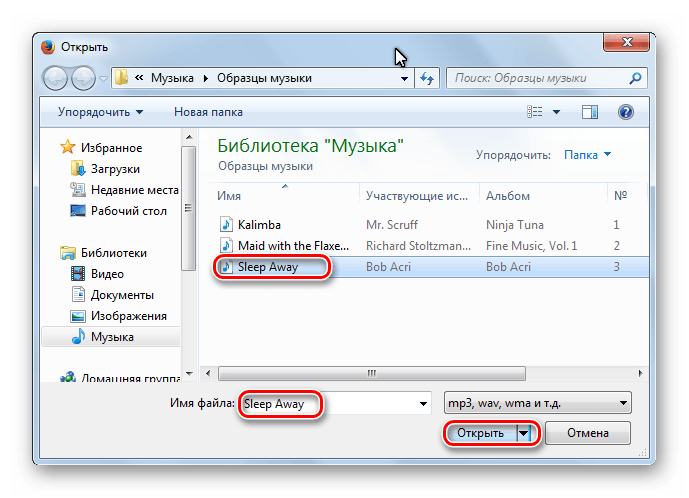689x498 pixels.
Task: Toggle the preview pane icon
Action: (x=590, y=112)
